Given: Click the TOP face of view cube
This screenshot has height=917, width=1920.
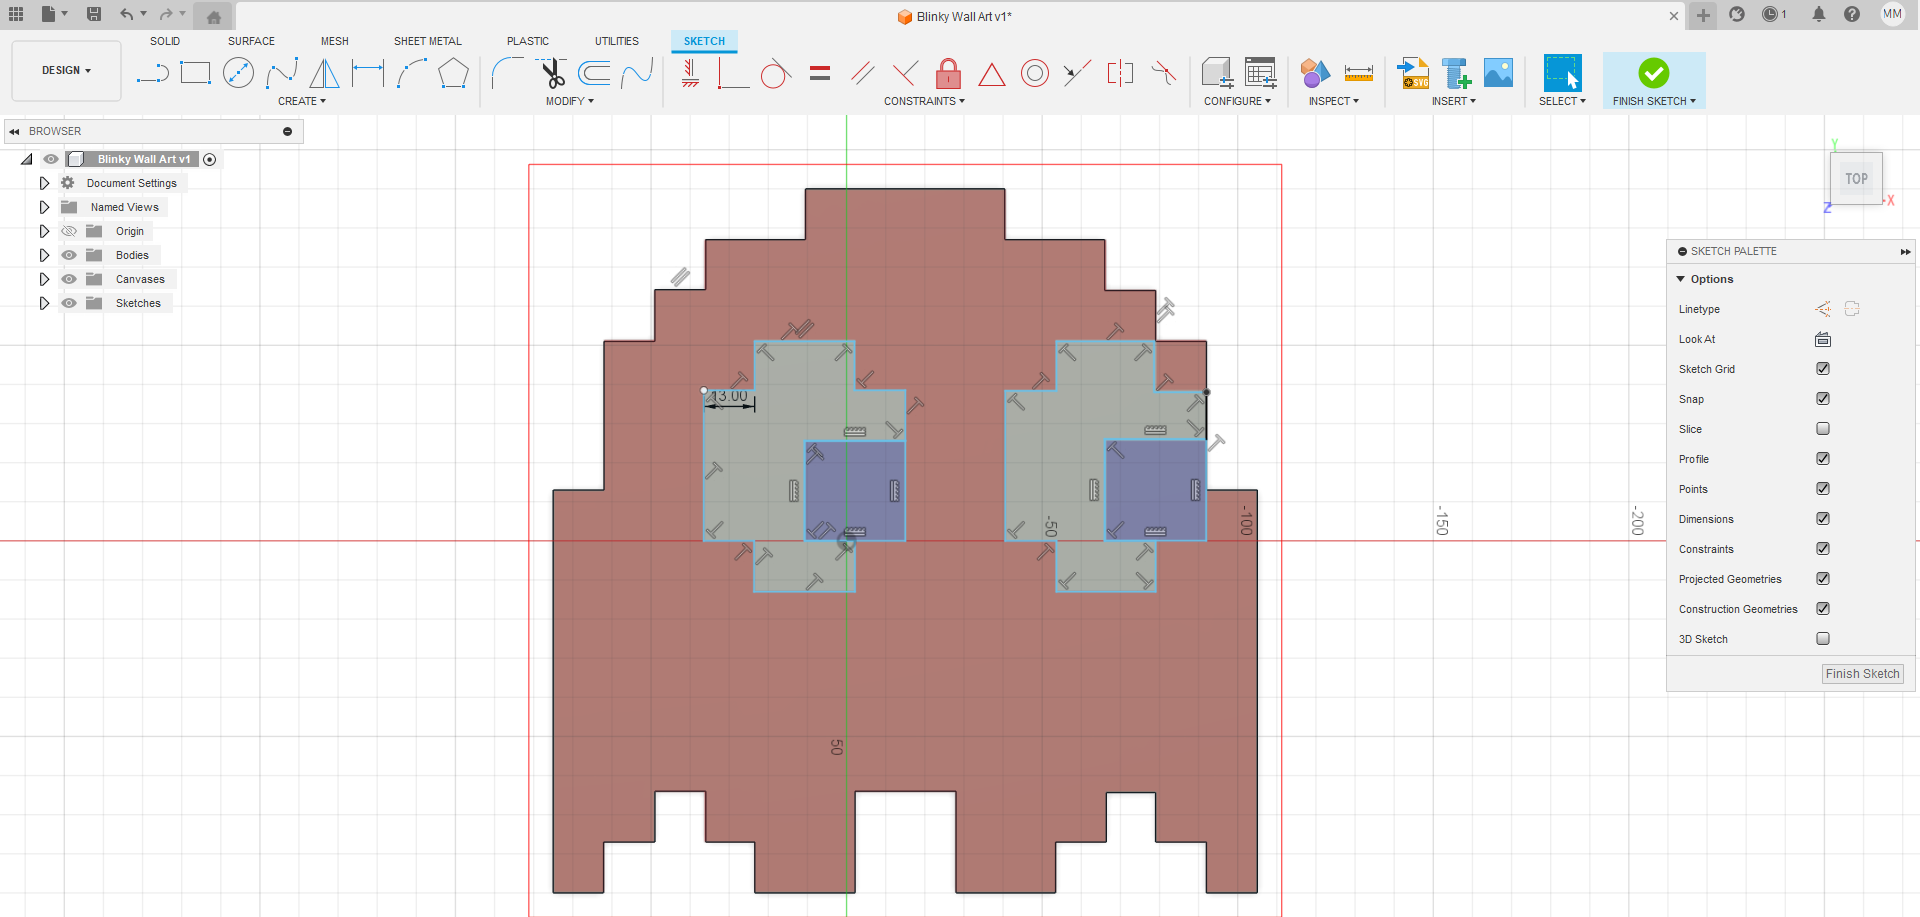Looking at the screenshot, I should tap(1856, 179).
